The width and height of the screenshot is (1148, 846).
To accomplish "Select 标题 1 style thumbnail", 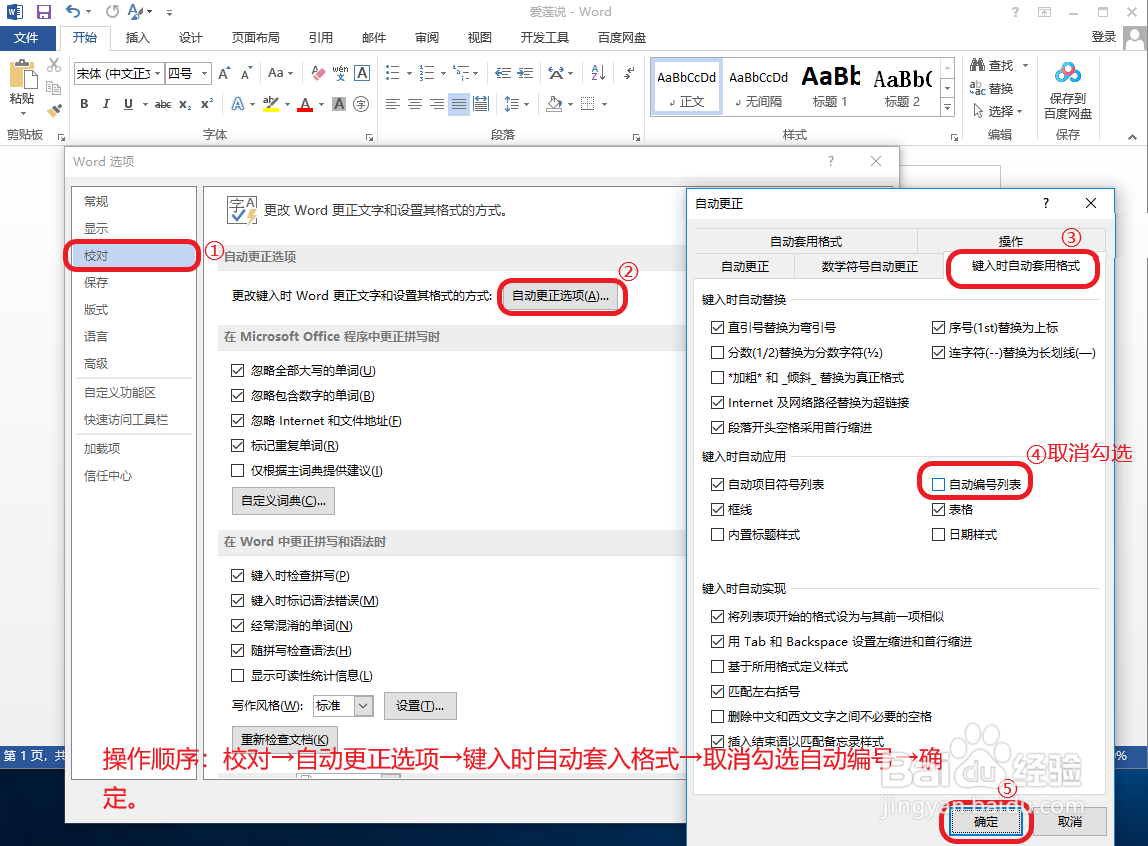I will (x=830, y=86).
